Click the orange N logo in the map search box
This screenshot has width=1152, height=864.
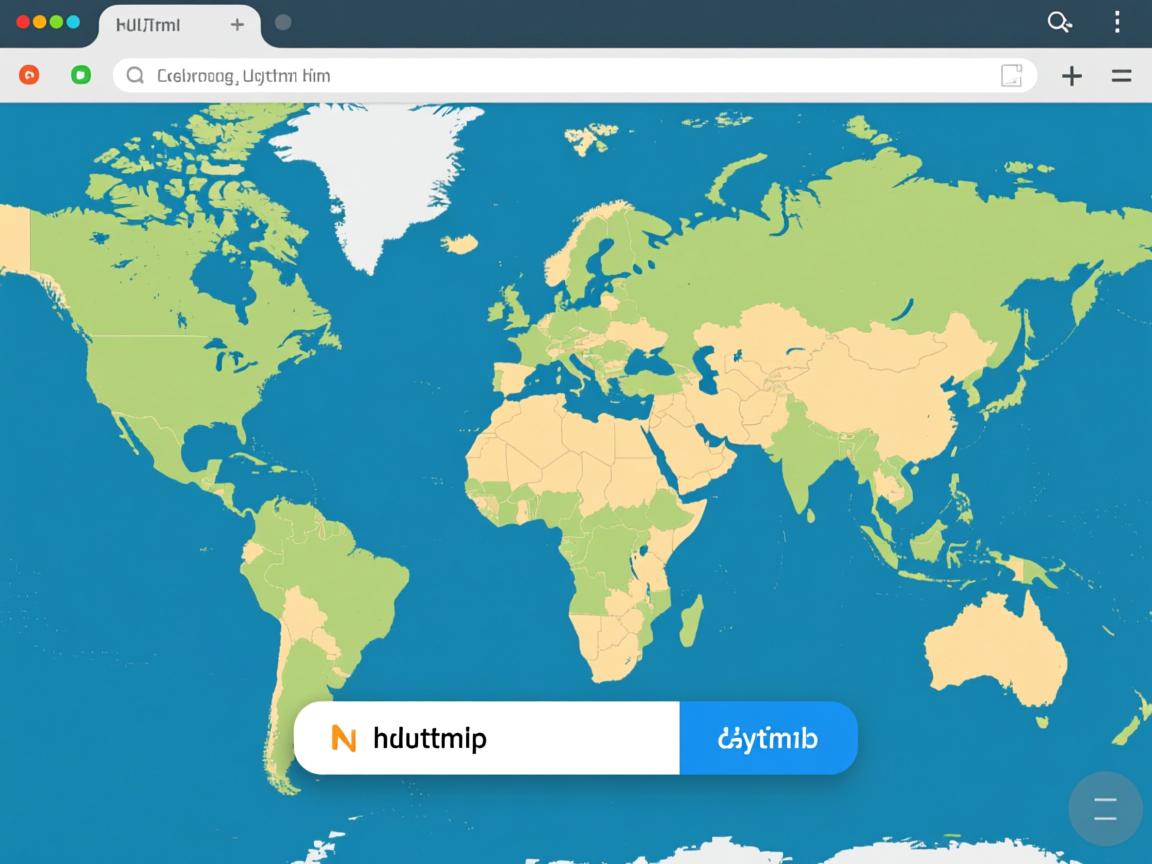pyautogui.click(x=343, y=739)
